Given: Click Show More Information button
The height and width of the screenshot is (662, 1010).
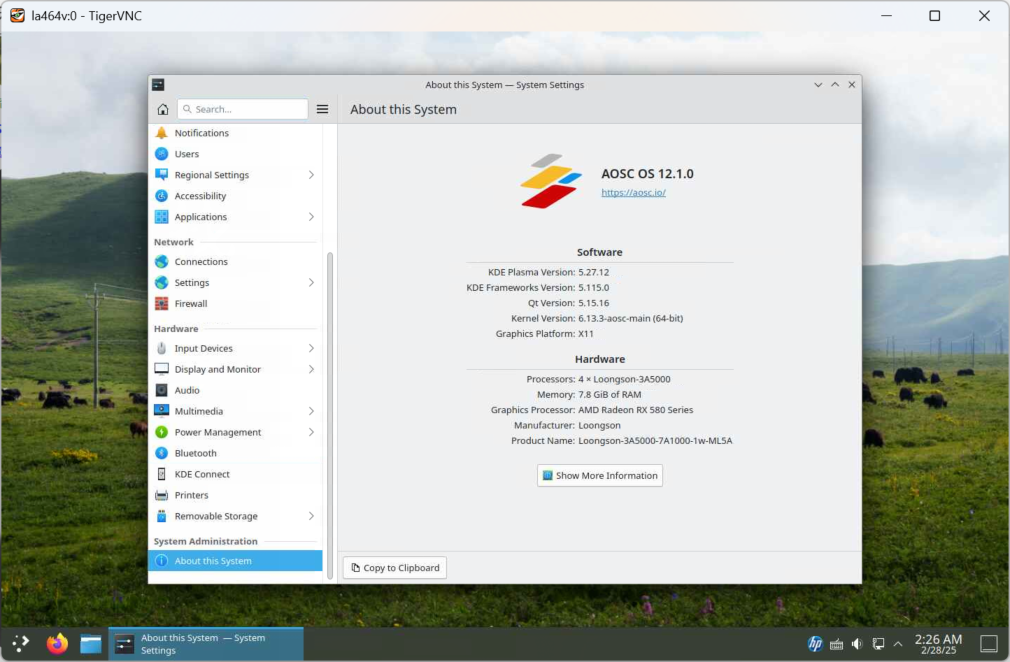Looking at the screenshot, I should [600, 475].
